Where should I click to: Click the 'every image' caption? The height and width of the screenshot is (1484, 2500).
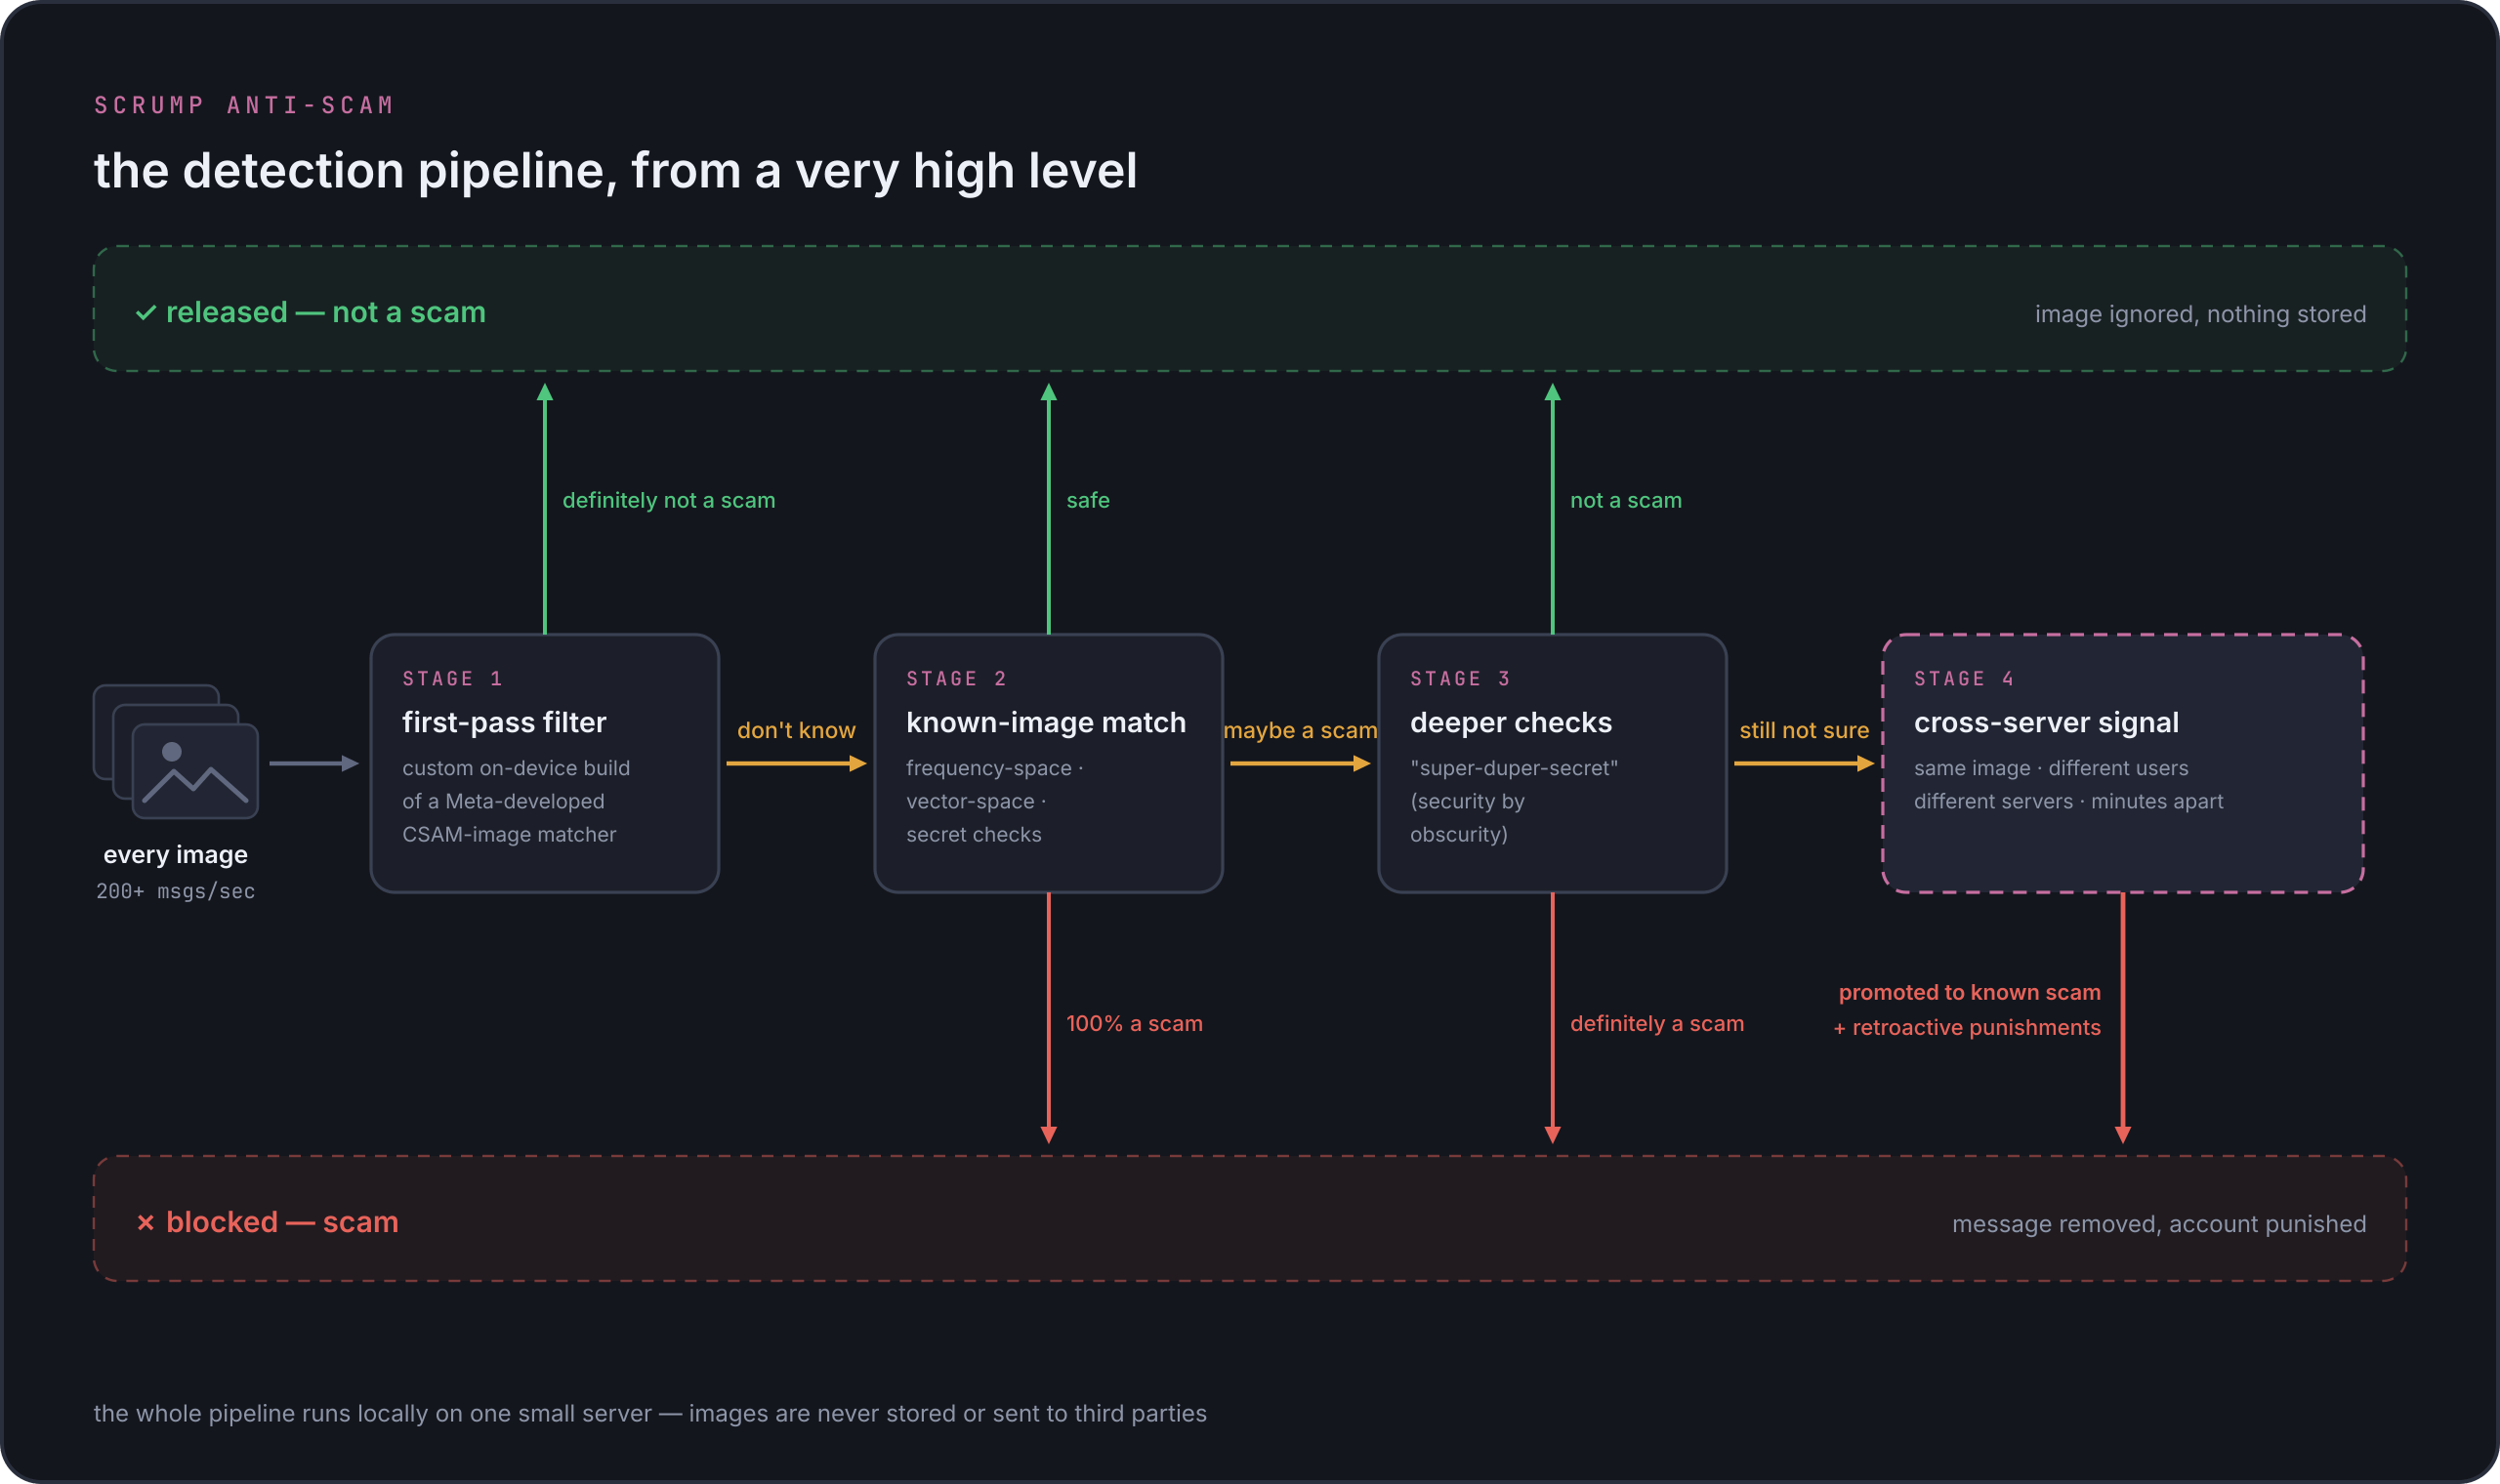(x=176, y=855)
